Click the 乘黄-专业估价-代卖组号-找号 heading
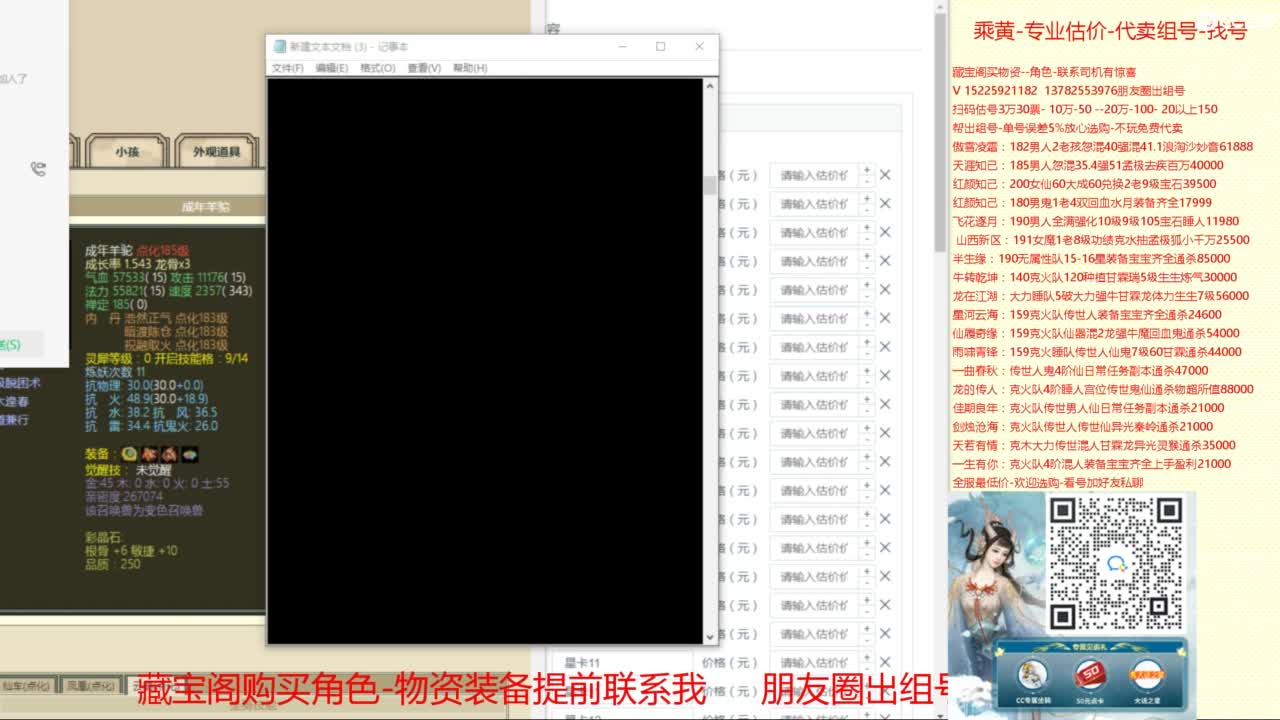Image resolution: width=1280 pixels, height=720 pixels. click(1110, 31)
